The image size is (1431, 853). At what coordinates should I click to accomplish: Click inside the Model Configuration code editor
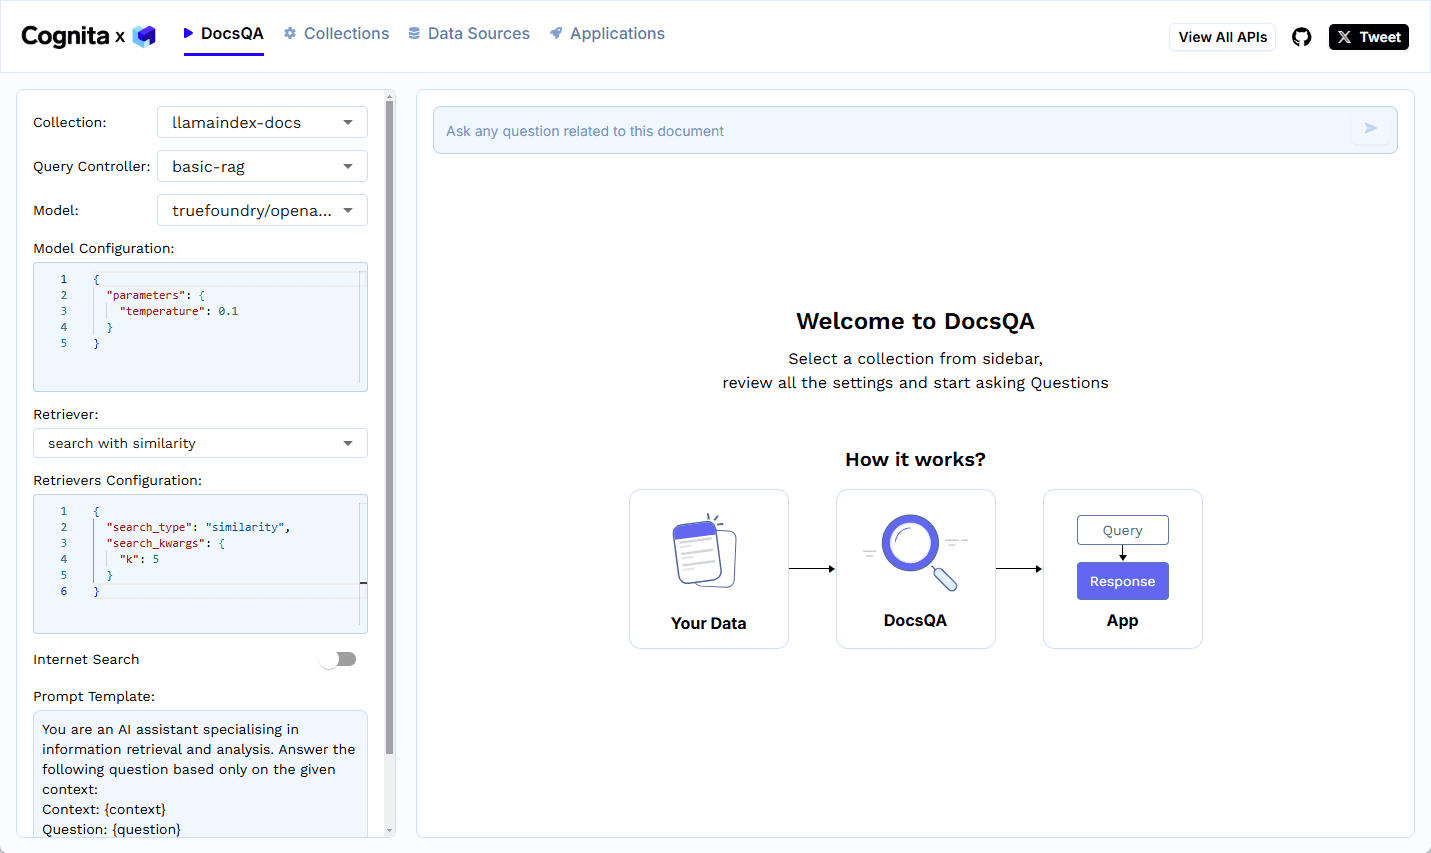point(200,327)
